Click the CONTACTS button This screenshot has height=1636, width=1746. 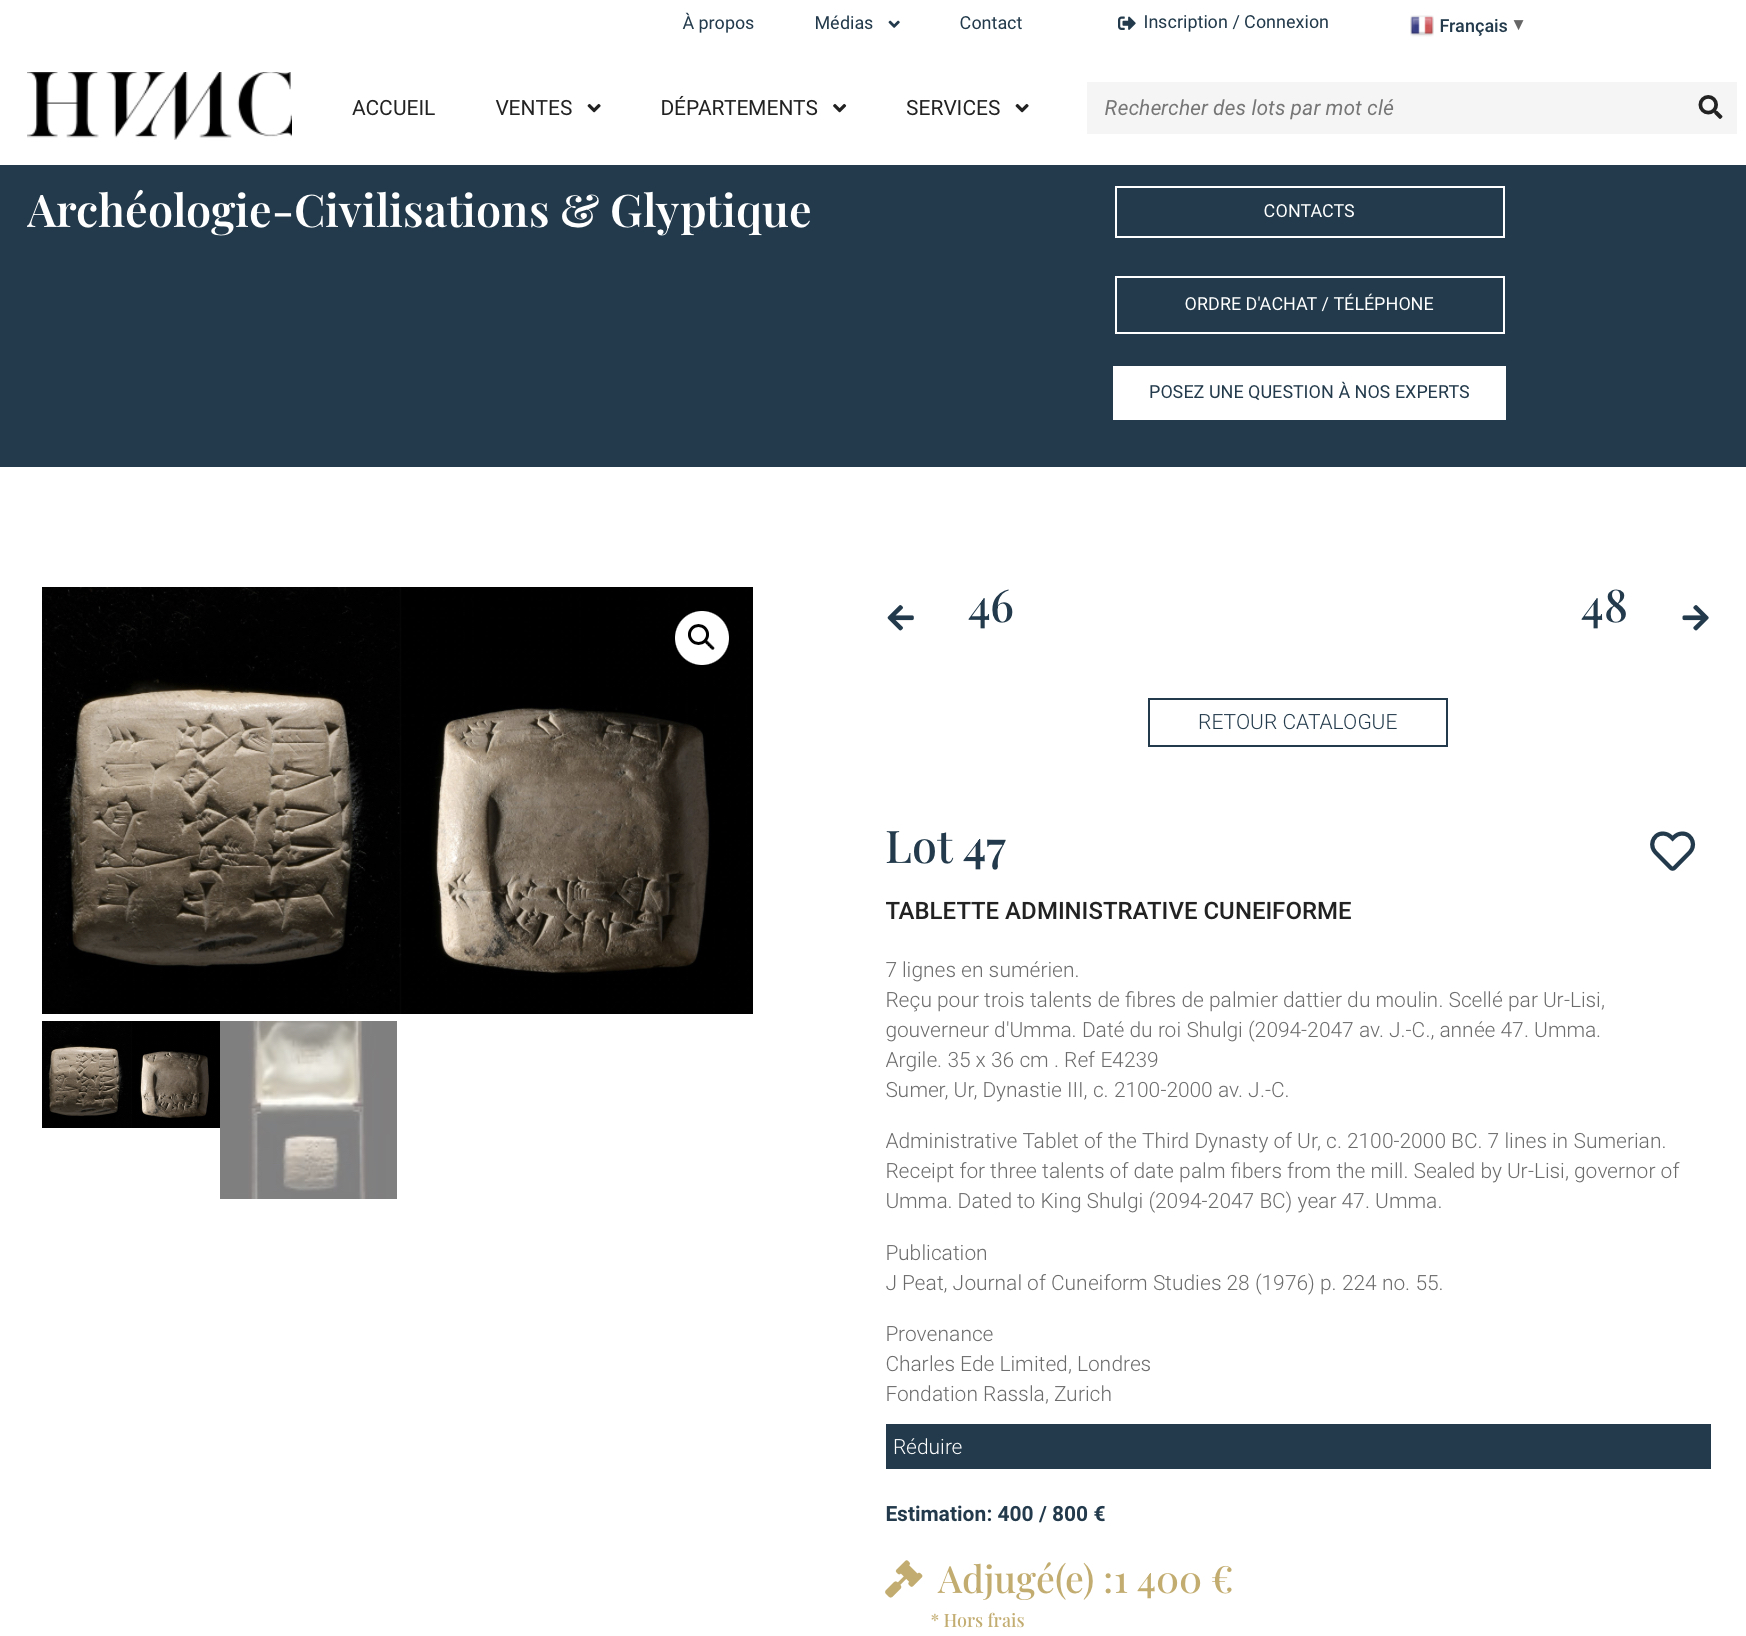coord(1309,212)
